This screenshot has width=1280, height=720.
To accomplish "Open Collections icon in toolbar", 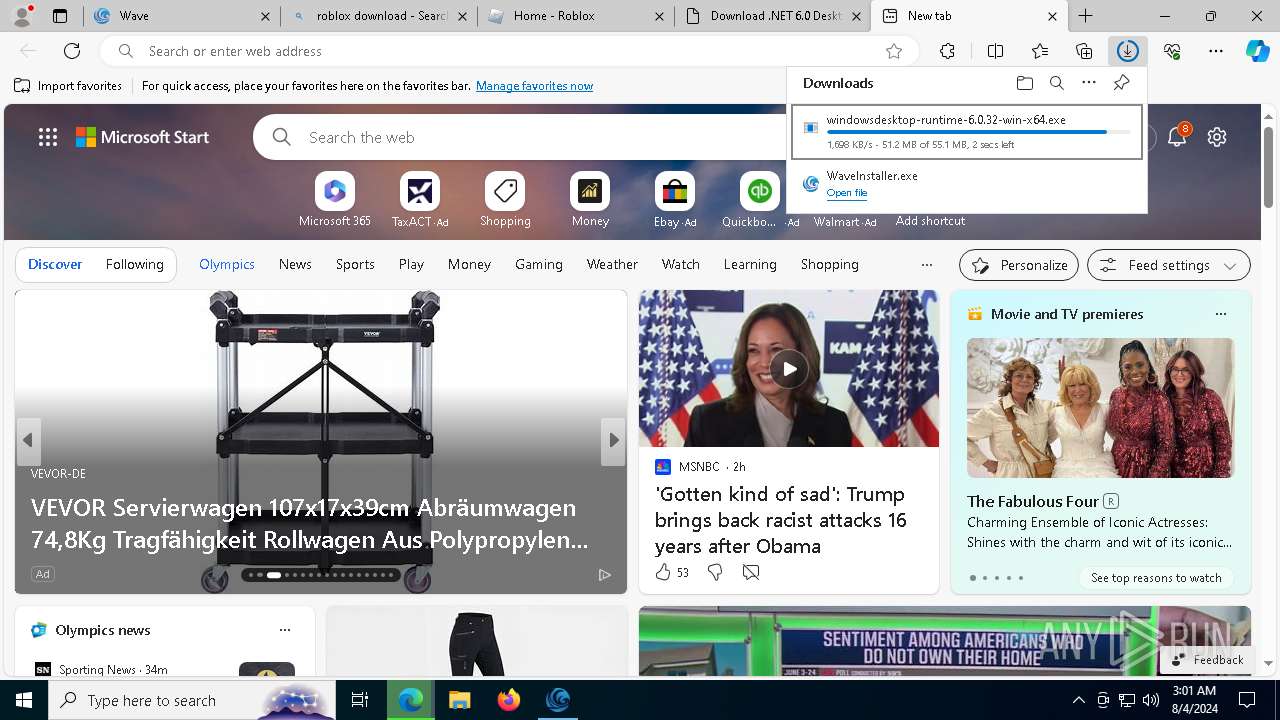I will pos(1084,51).
